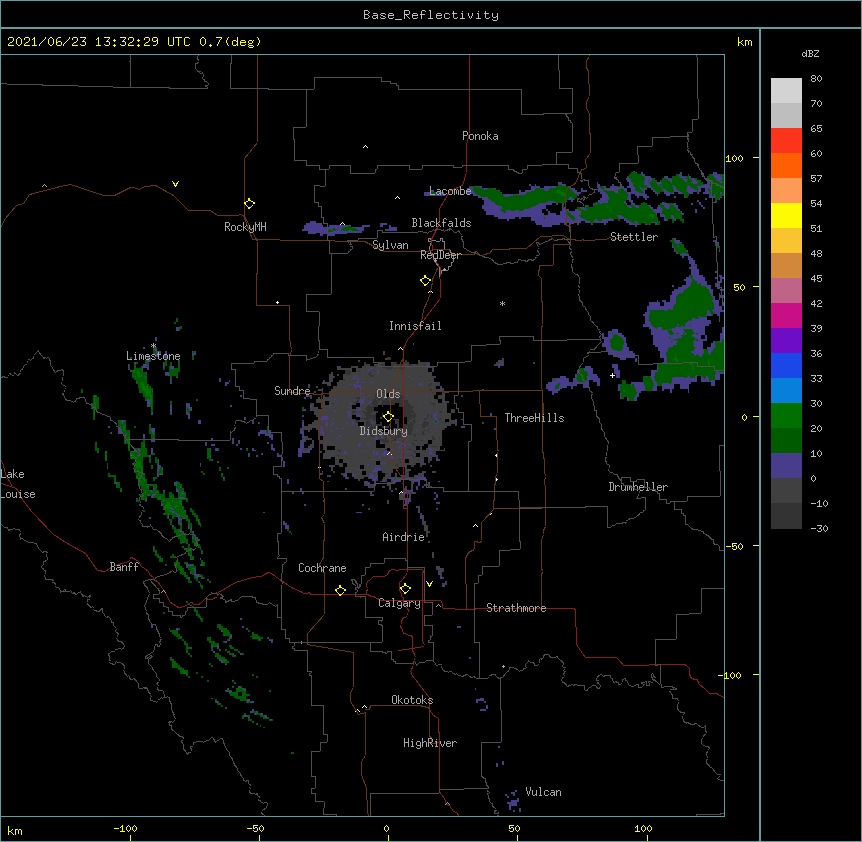Click the yellow diamond marker near RockyMH
Image resolution: width=862 pixels, height=842 pixels.
pos(249,203)
